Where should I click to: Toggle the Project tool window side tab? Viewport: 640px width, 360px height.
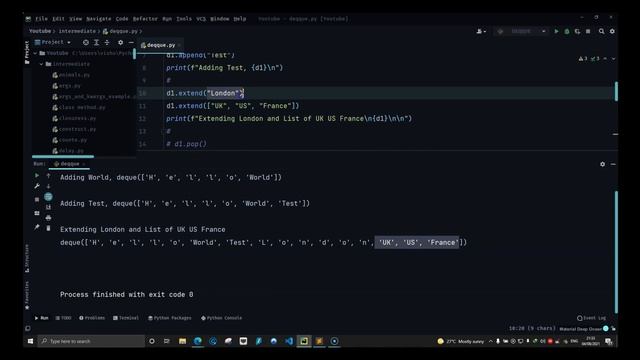pyautogui.click(x=27, y=52)
